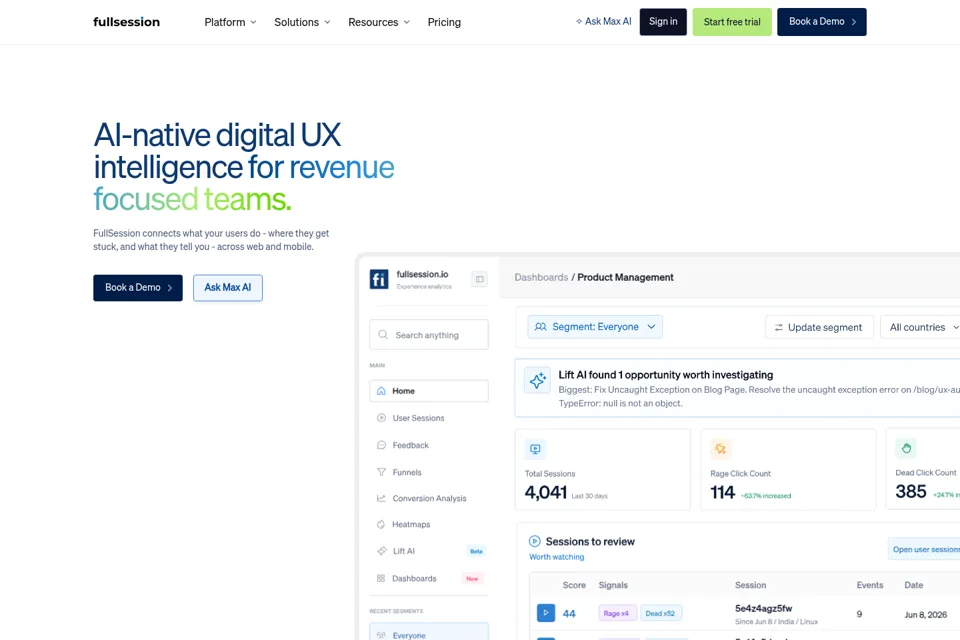Click the Search anything field
The height and width of the screenshot is (640, 960).
(429, 334)
